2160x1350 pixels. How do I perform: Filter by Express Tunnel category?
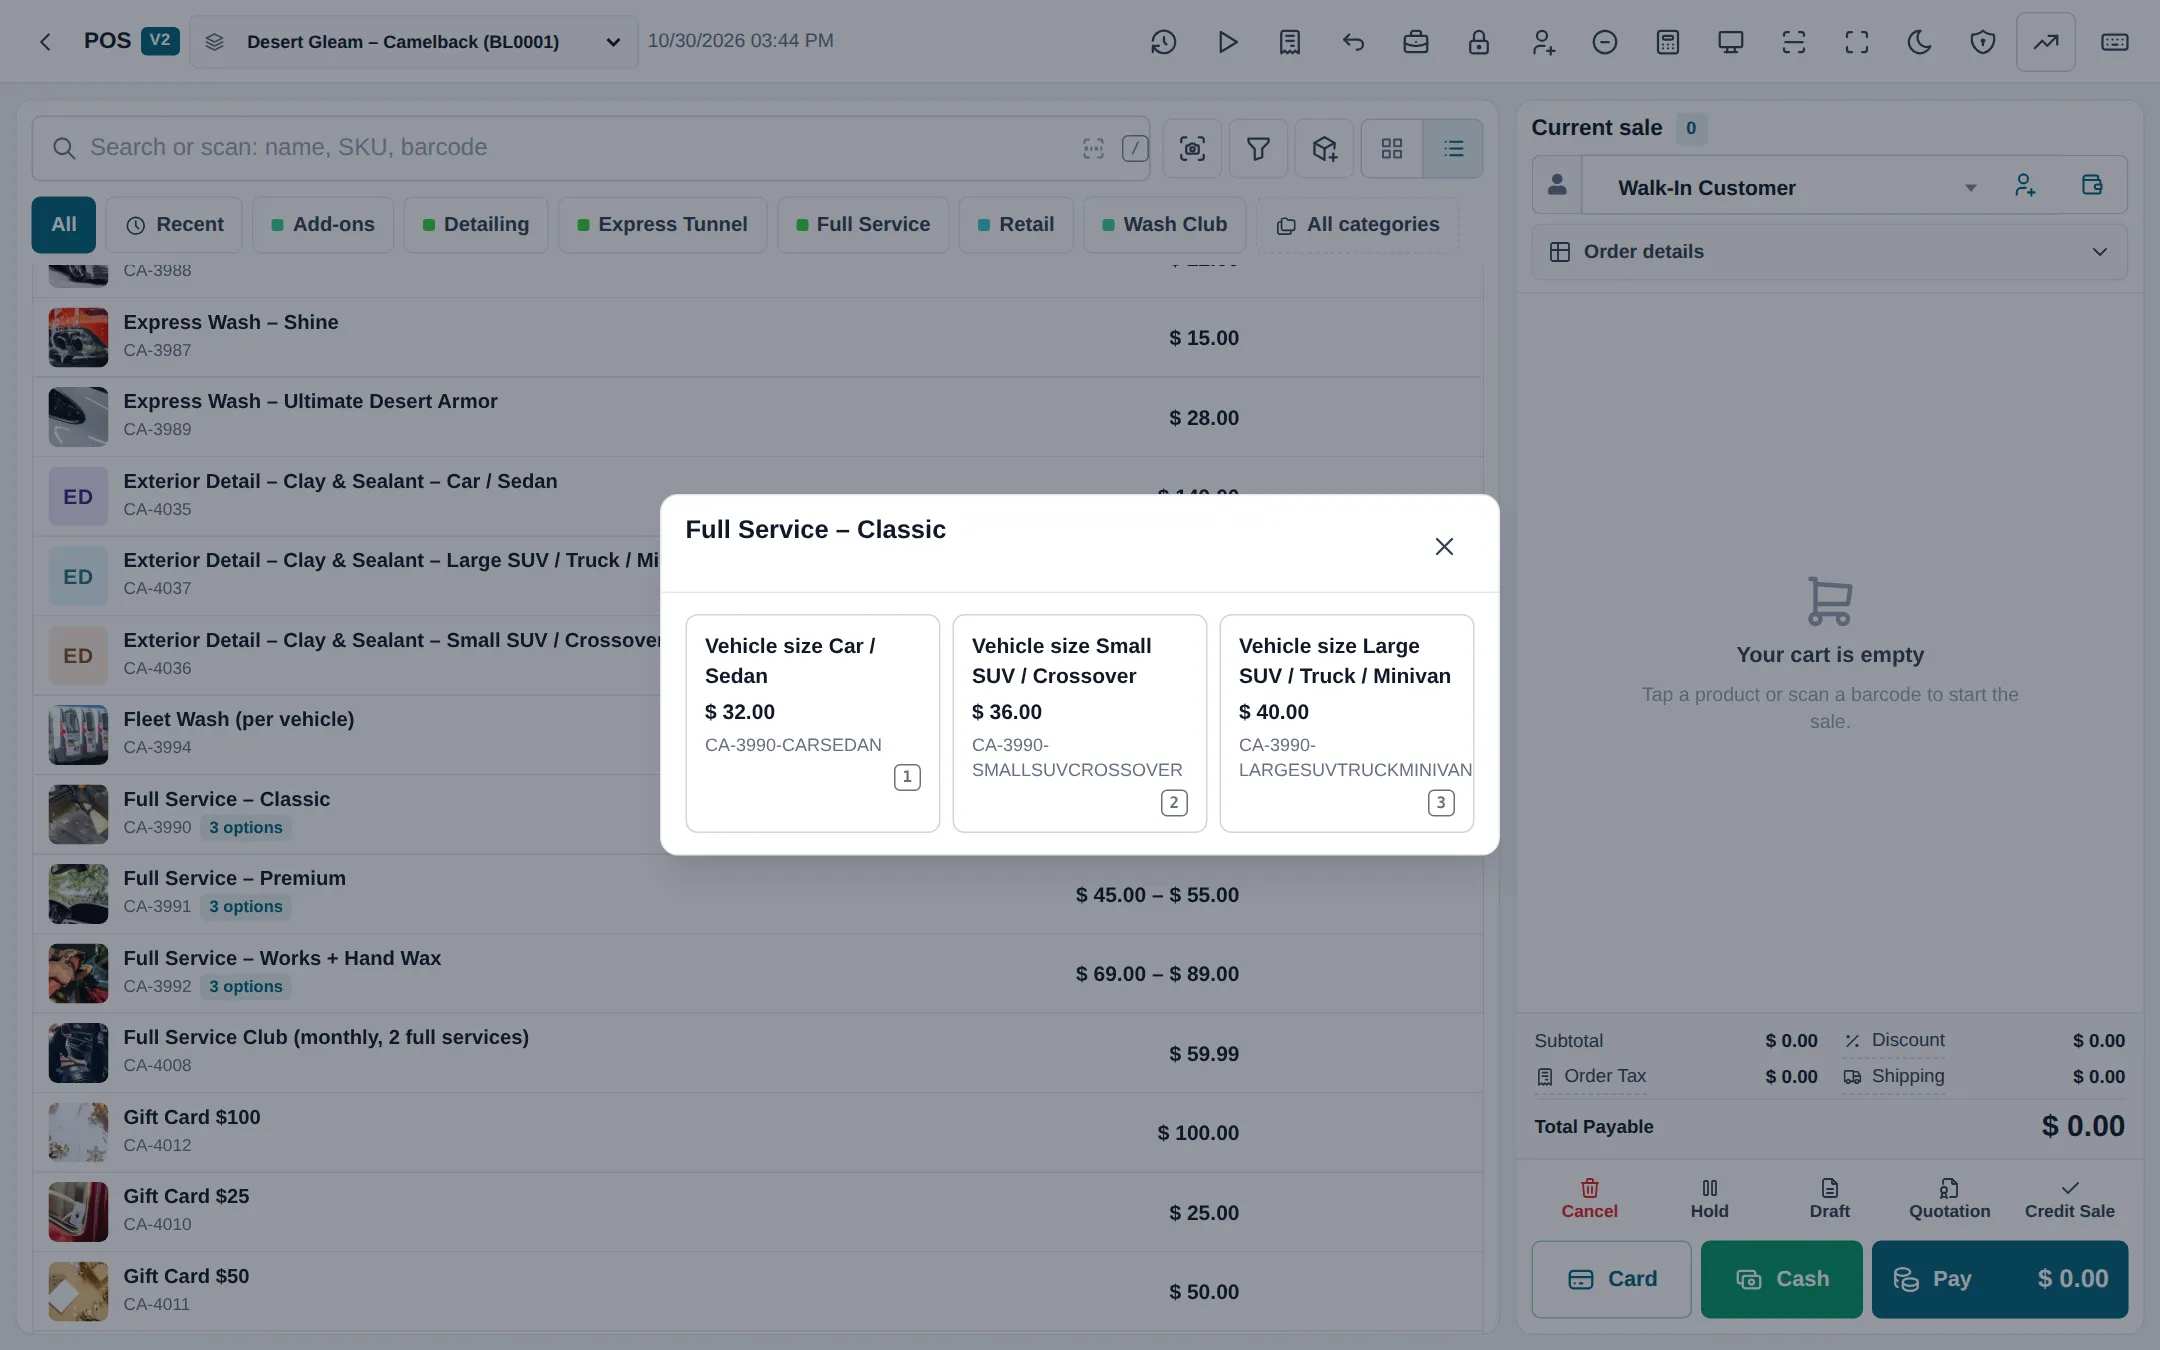662,225
